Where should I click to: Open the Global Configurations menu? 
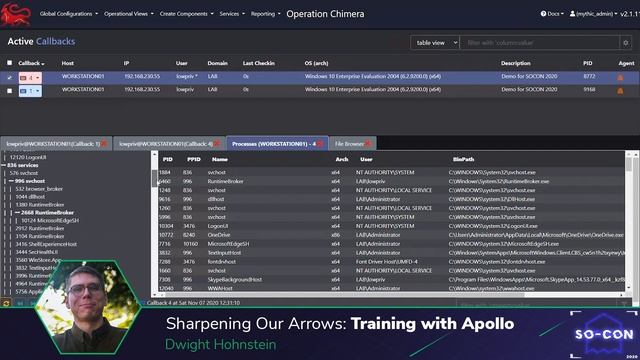click(69, 14)
